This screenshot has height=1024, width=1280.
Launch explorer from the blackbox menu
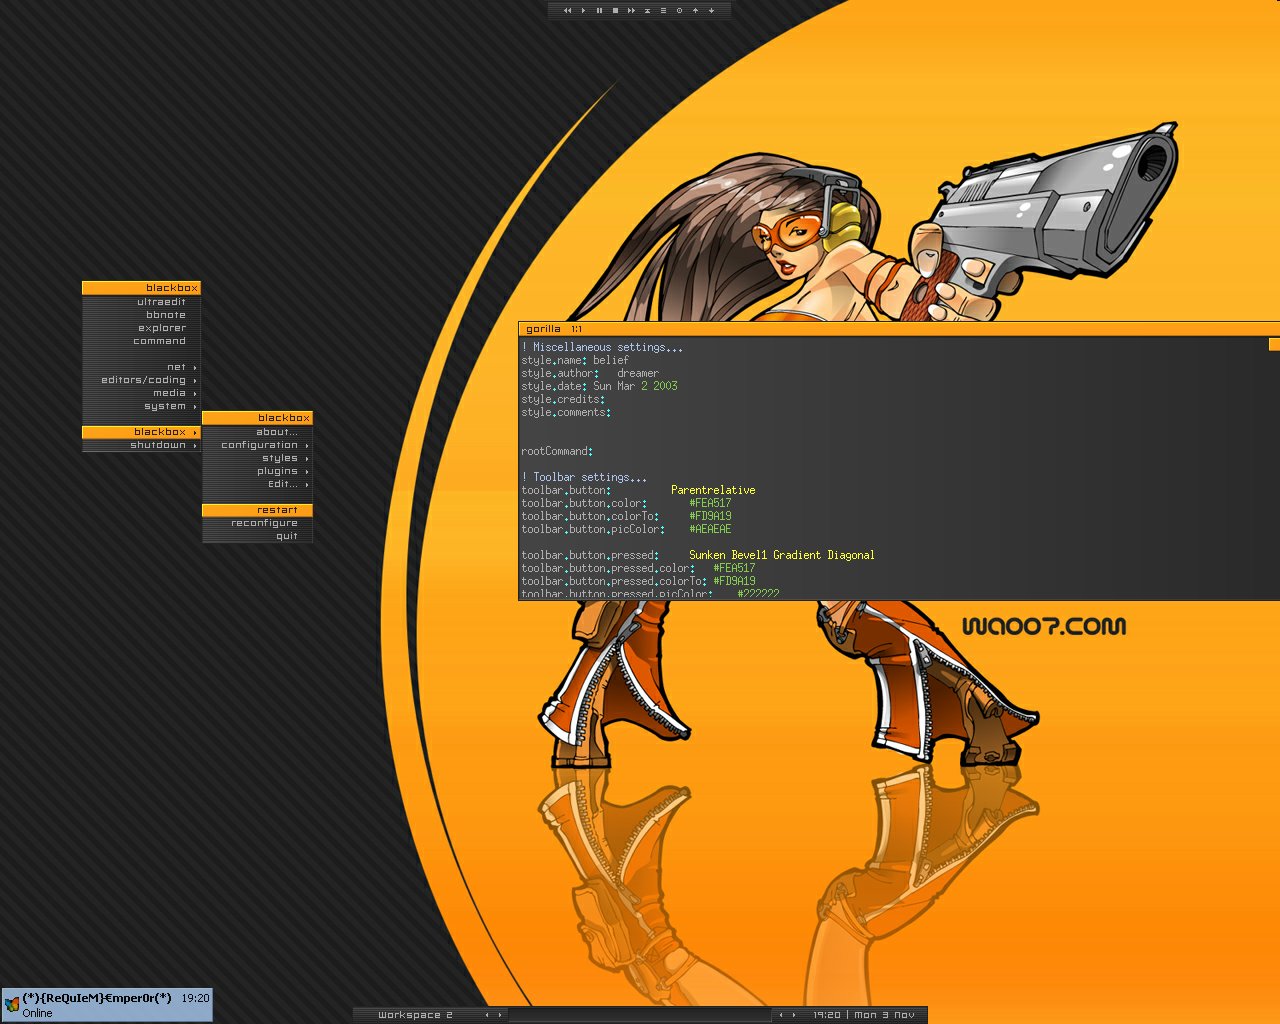click(141, 328)
